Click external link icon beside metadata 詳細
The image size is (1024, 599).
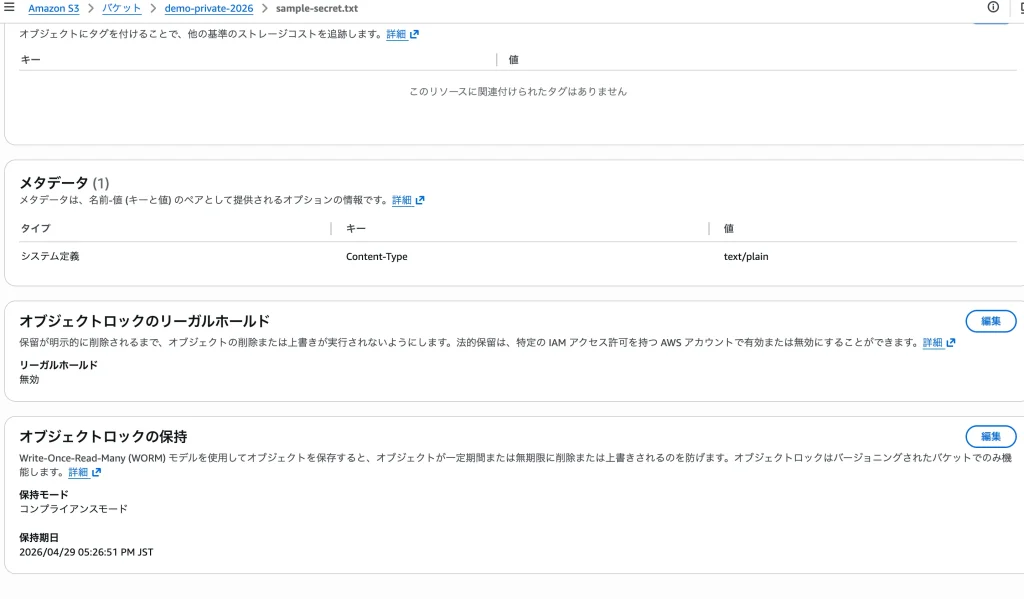click(x=420, y=200)
